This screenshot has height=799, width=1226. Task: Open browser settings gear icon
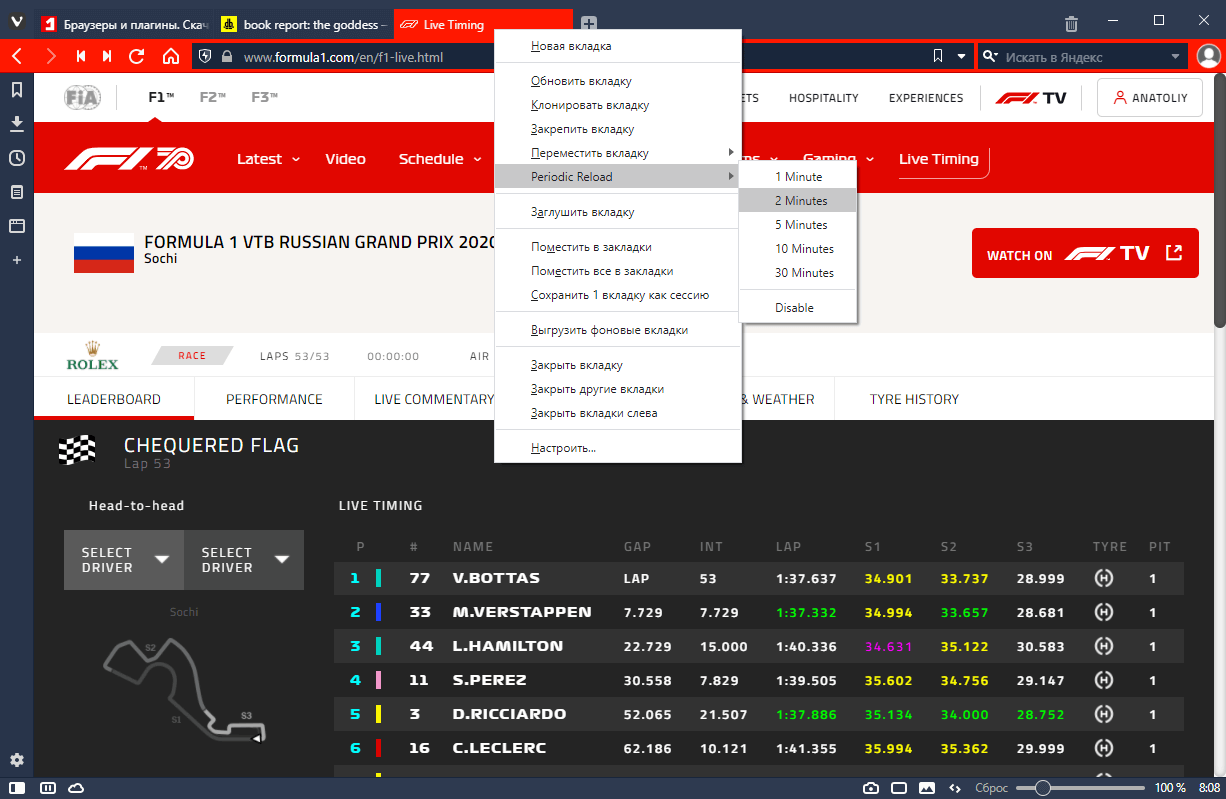click(x=17, y=760)
